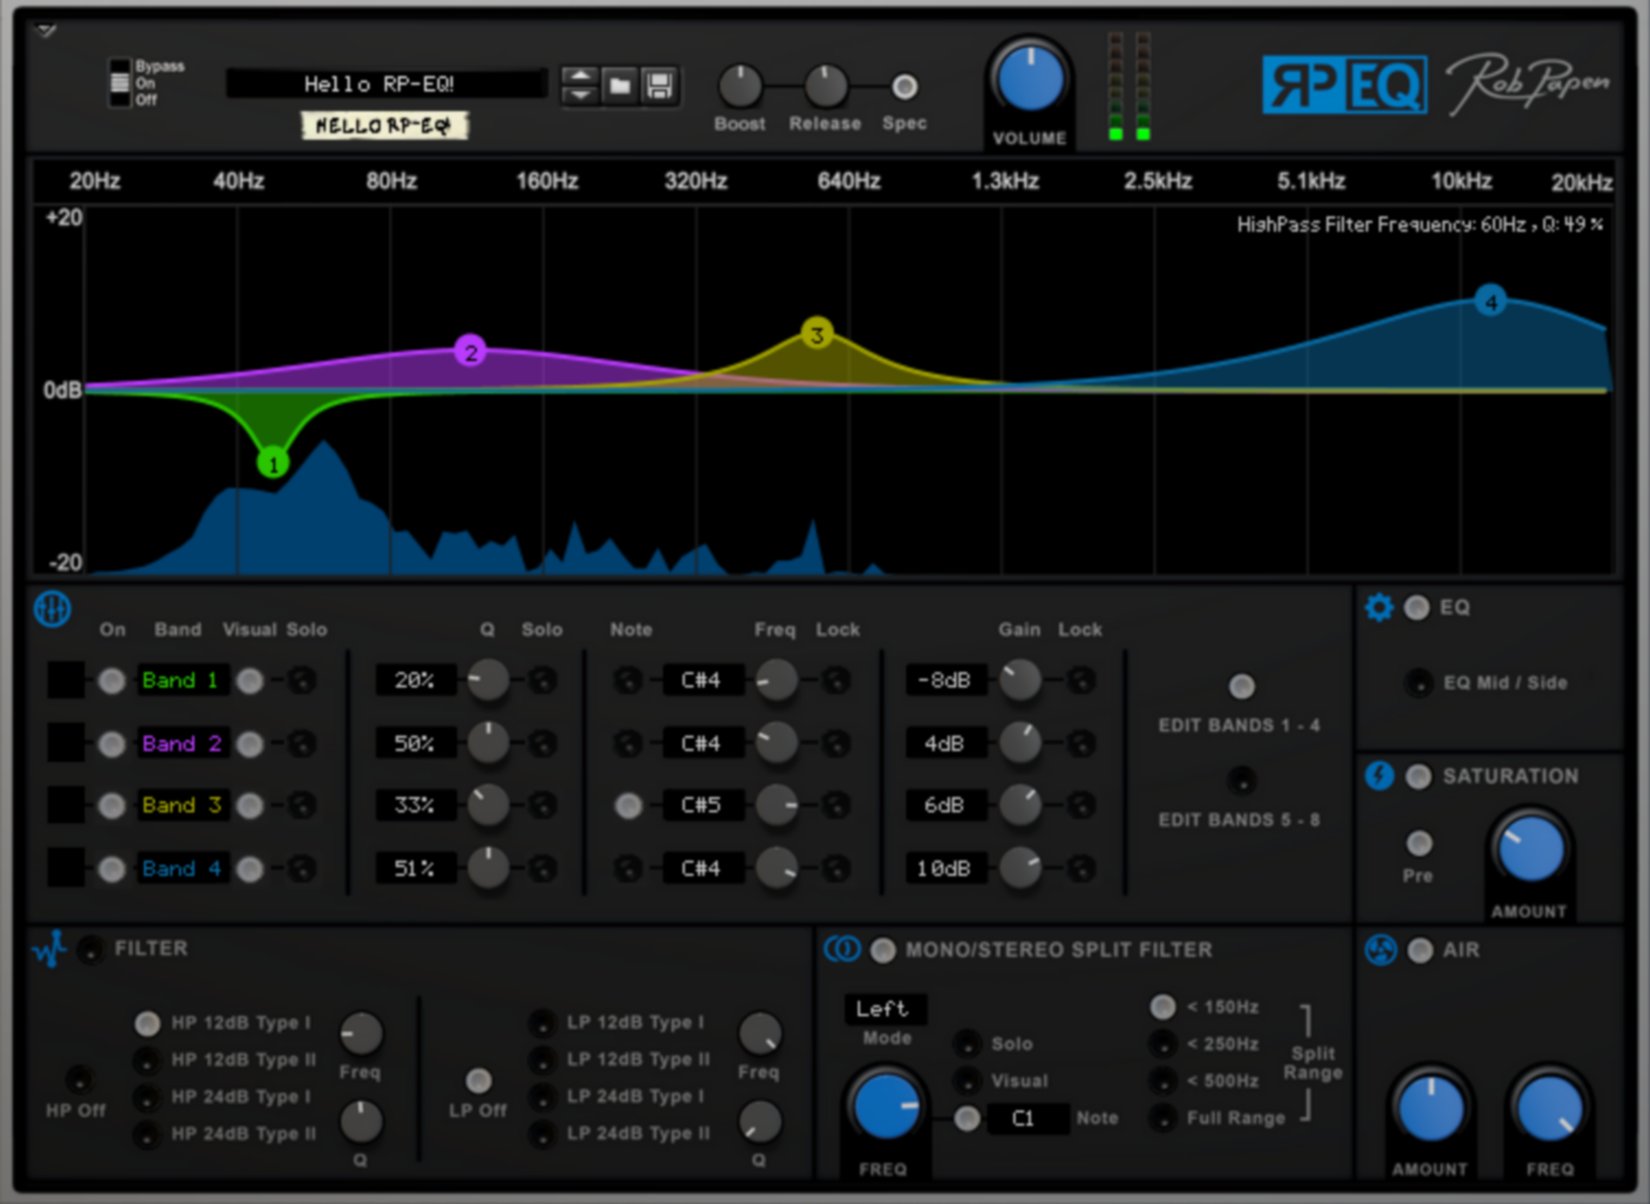This screenshot has width=1650, height=1204.
Task: Switch to Edit Bands 1 - 4
Action: click(x=1241, y=686)
